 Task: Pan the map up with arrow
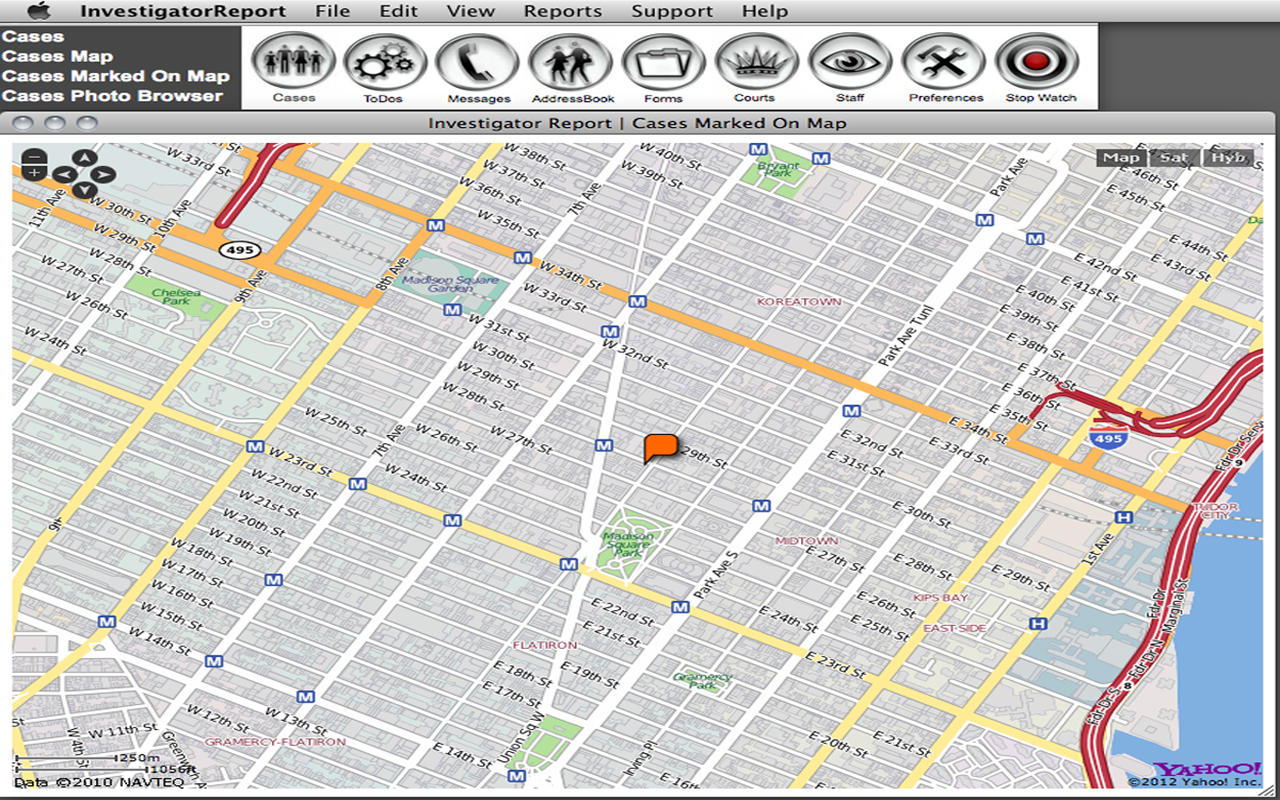[x=85, y=158]
